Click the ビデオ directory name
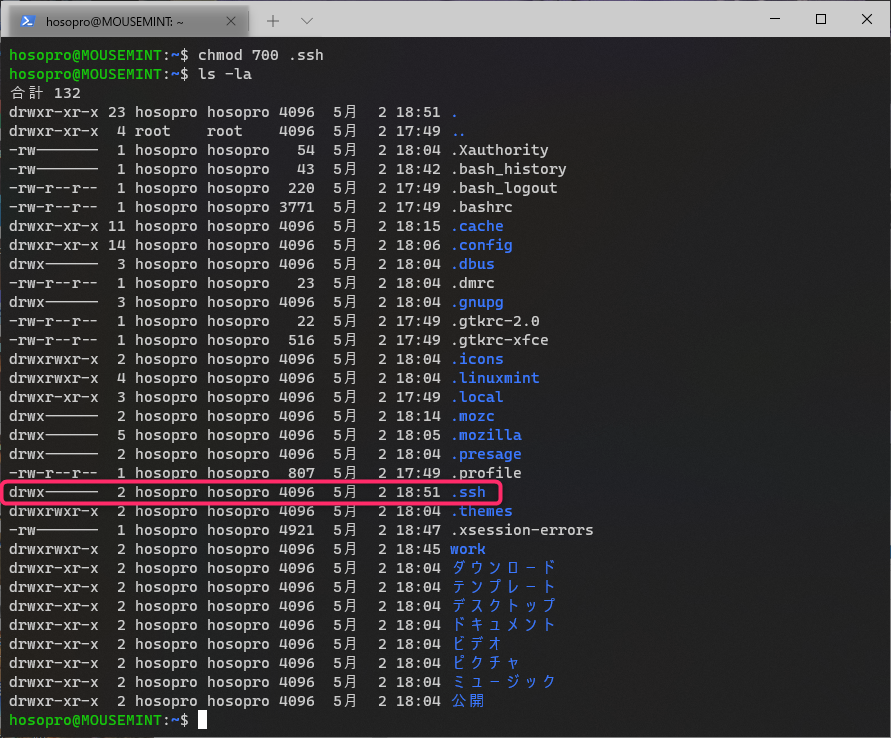Viewport: 891px width, 738px height. click(477, 644)
